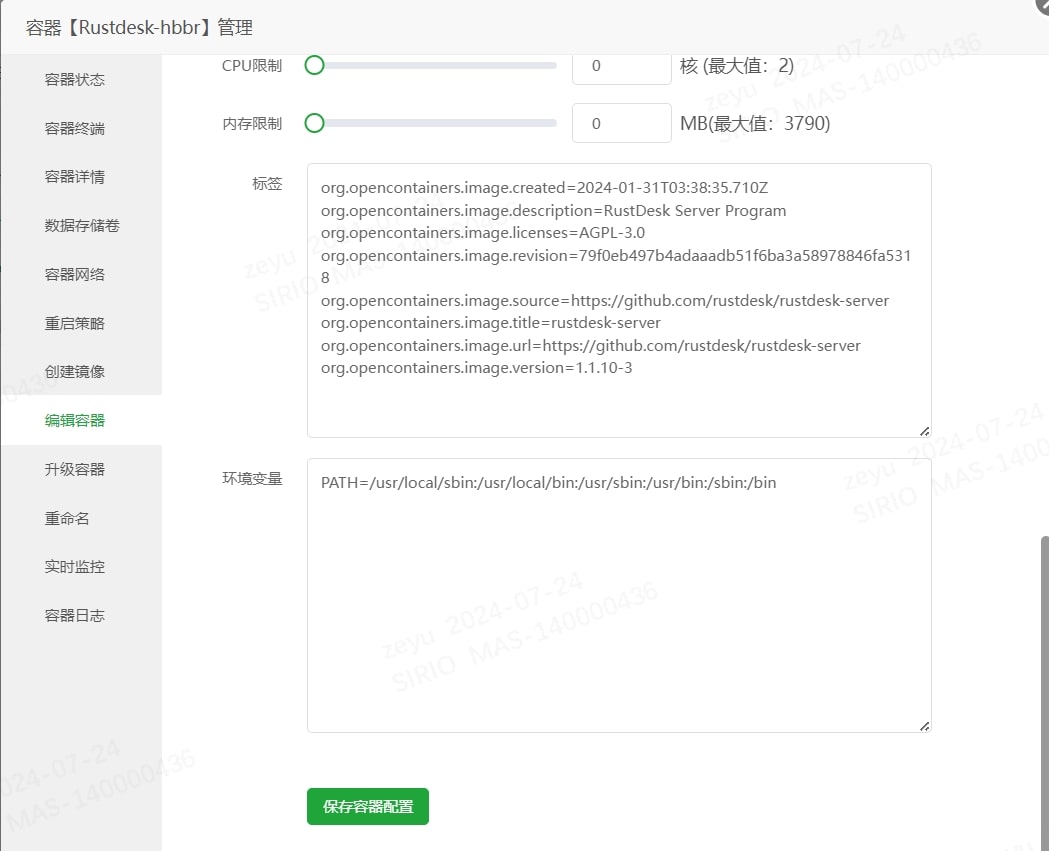
Task: Click the image.description label line
Action: (553, 211)
